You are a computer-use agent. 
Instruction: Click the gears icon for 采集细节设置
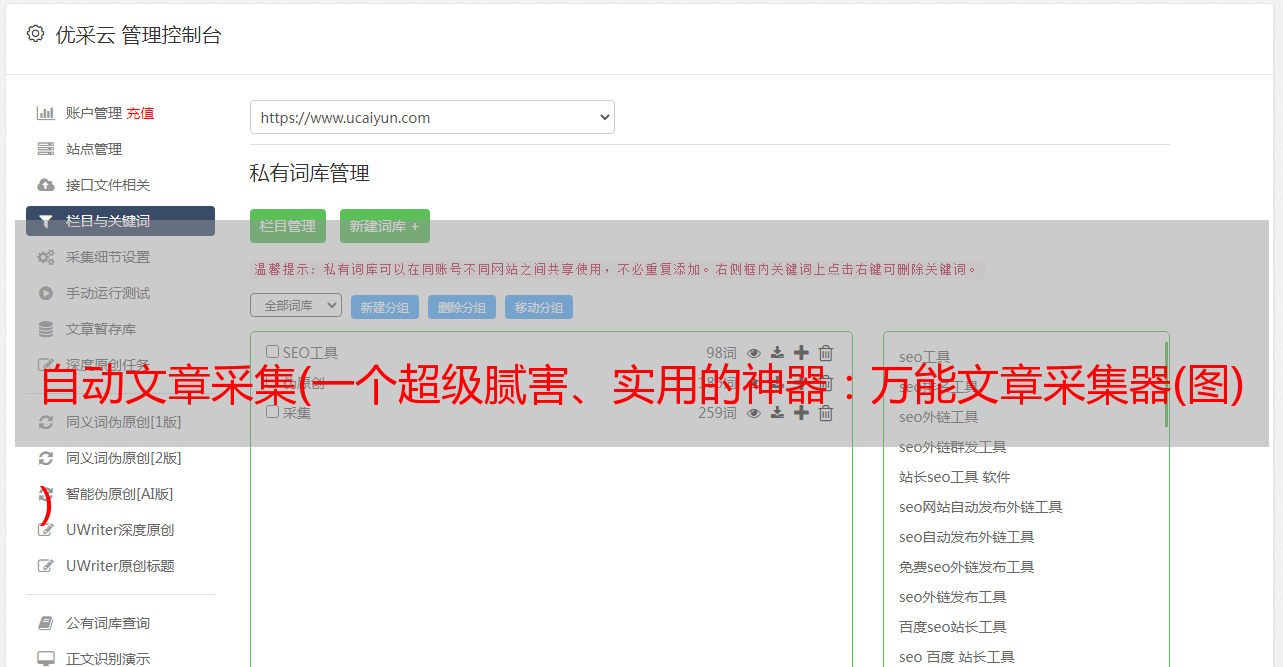click(x=45, y=257)
